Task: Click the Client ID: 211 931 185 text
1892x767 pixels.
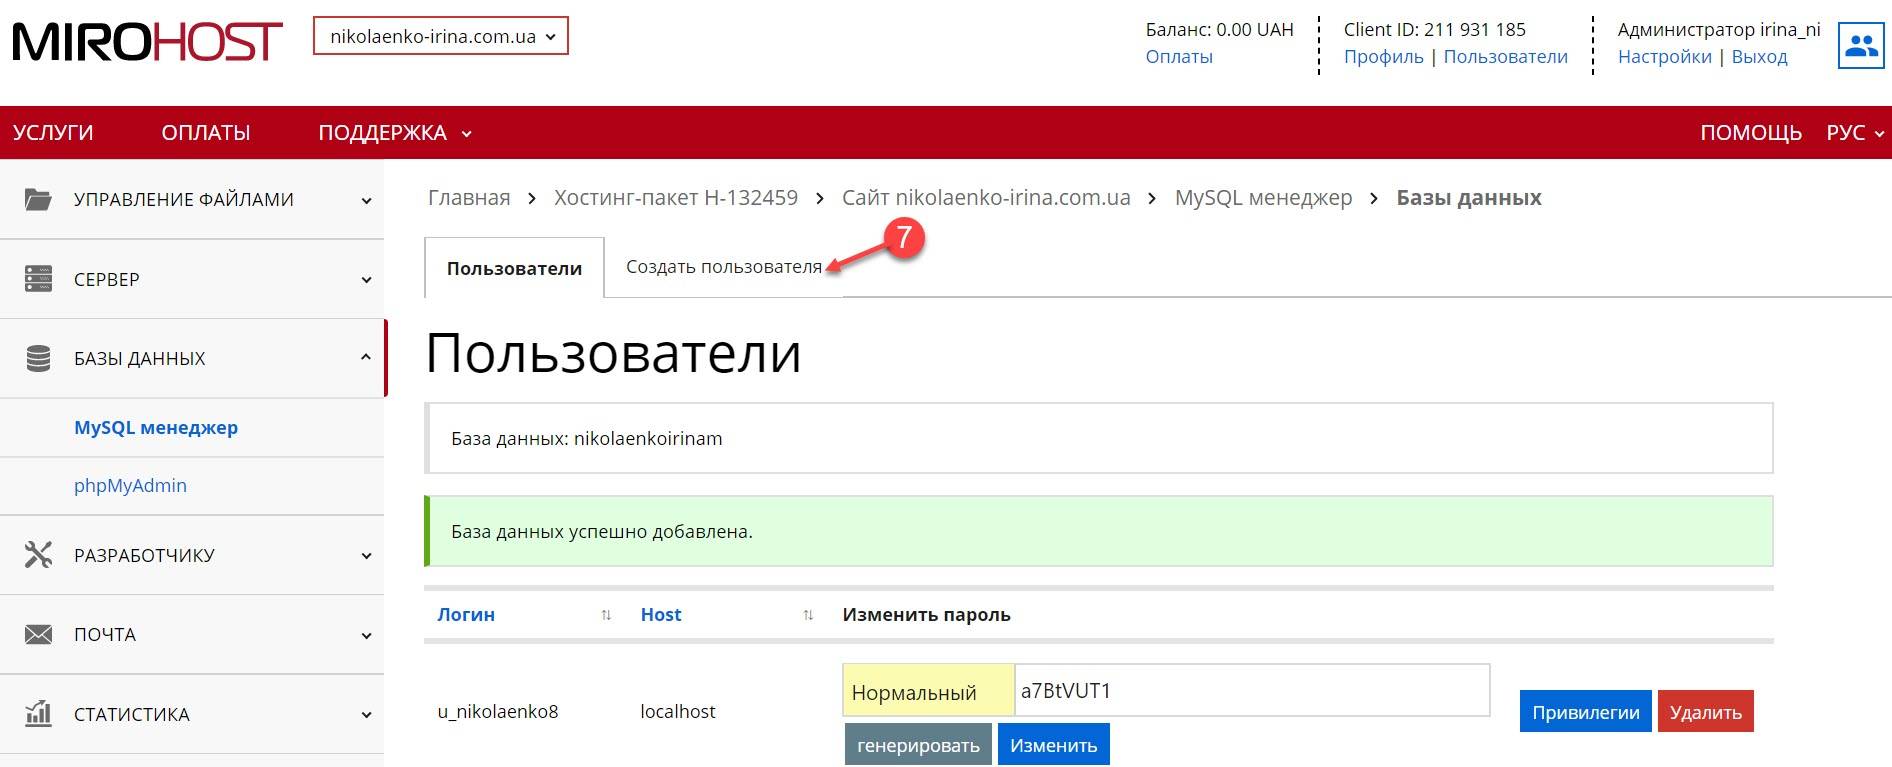Action: pos(1434,30)
